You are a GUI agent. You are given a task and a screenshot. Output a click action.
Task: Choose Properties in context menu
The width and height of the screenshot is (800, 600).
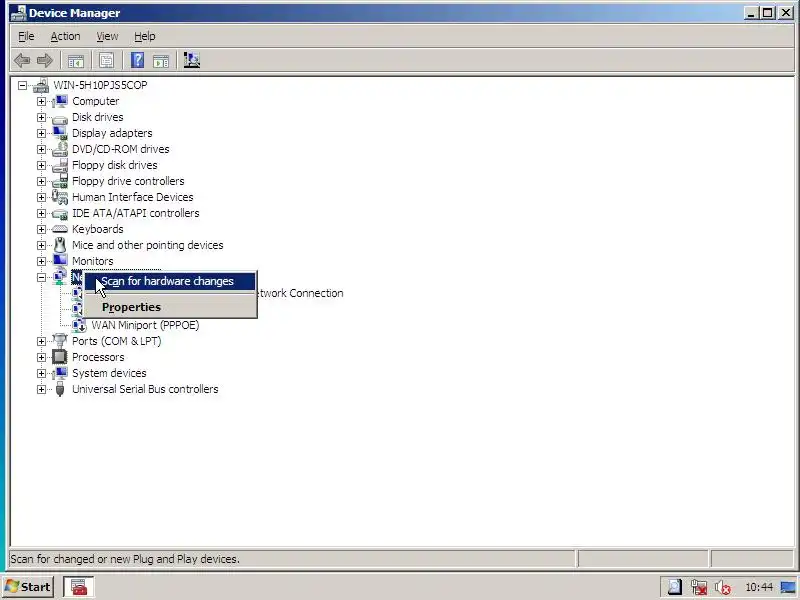pos(170,307)
